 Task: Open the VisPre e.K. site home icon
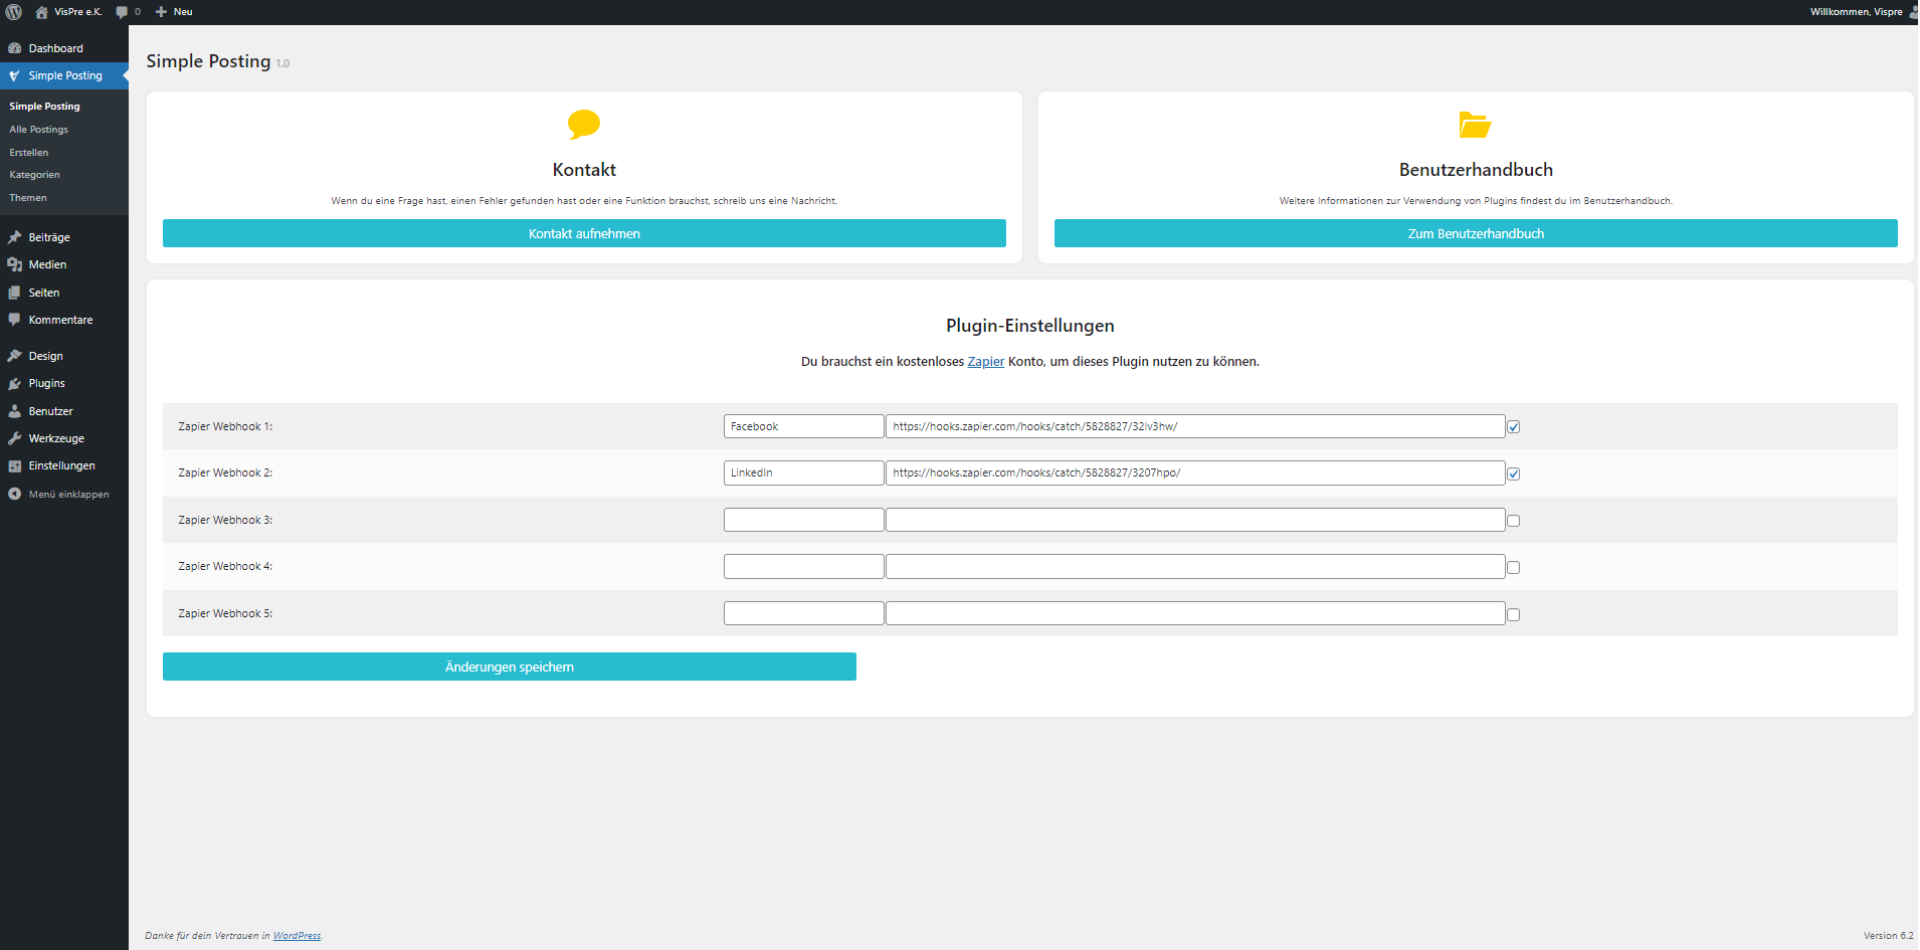point(41,12)
